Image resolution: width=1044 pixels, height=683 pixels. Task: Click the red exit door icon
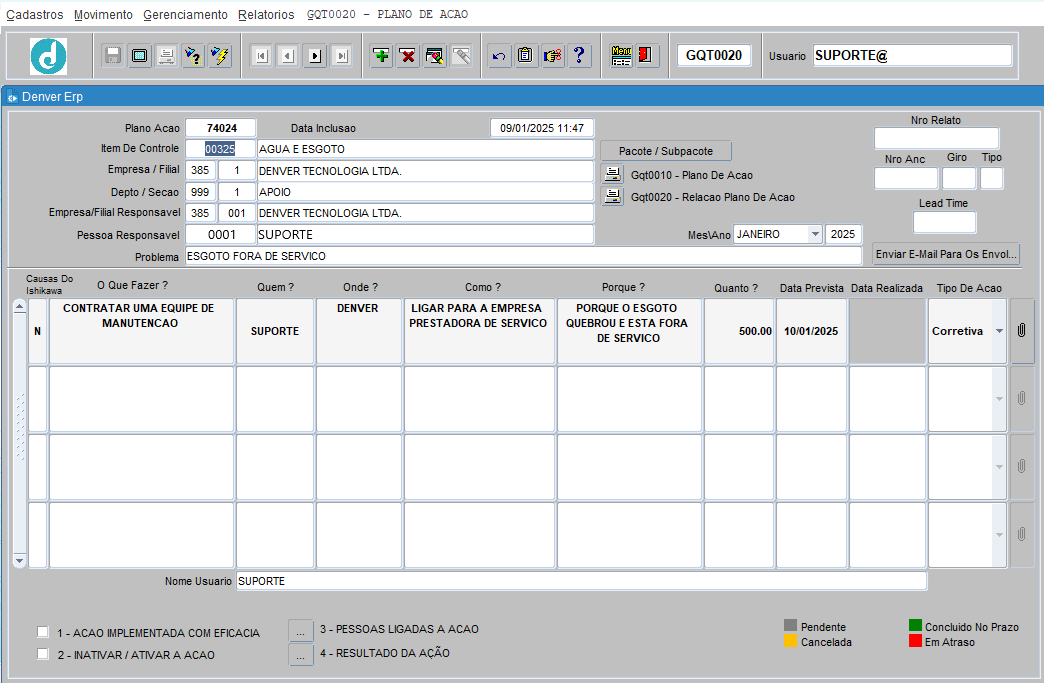tap(646, 56)
